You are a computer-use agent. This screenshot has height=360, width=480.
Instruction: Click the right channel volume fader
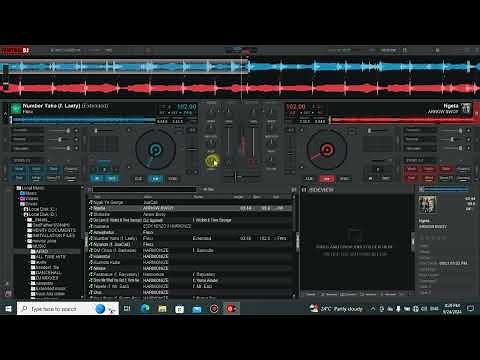[253, 142]
